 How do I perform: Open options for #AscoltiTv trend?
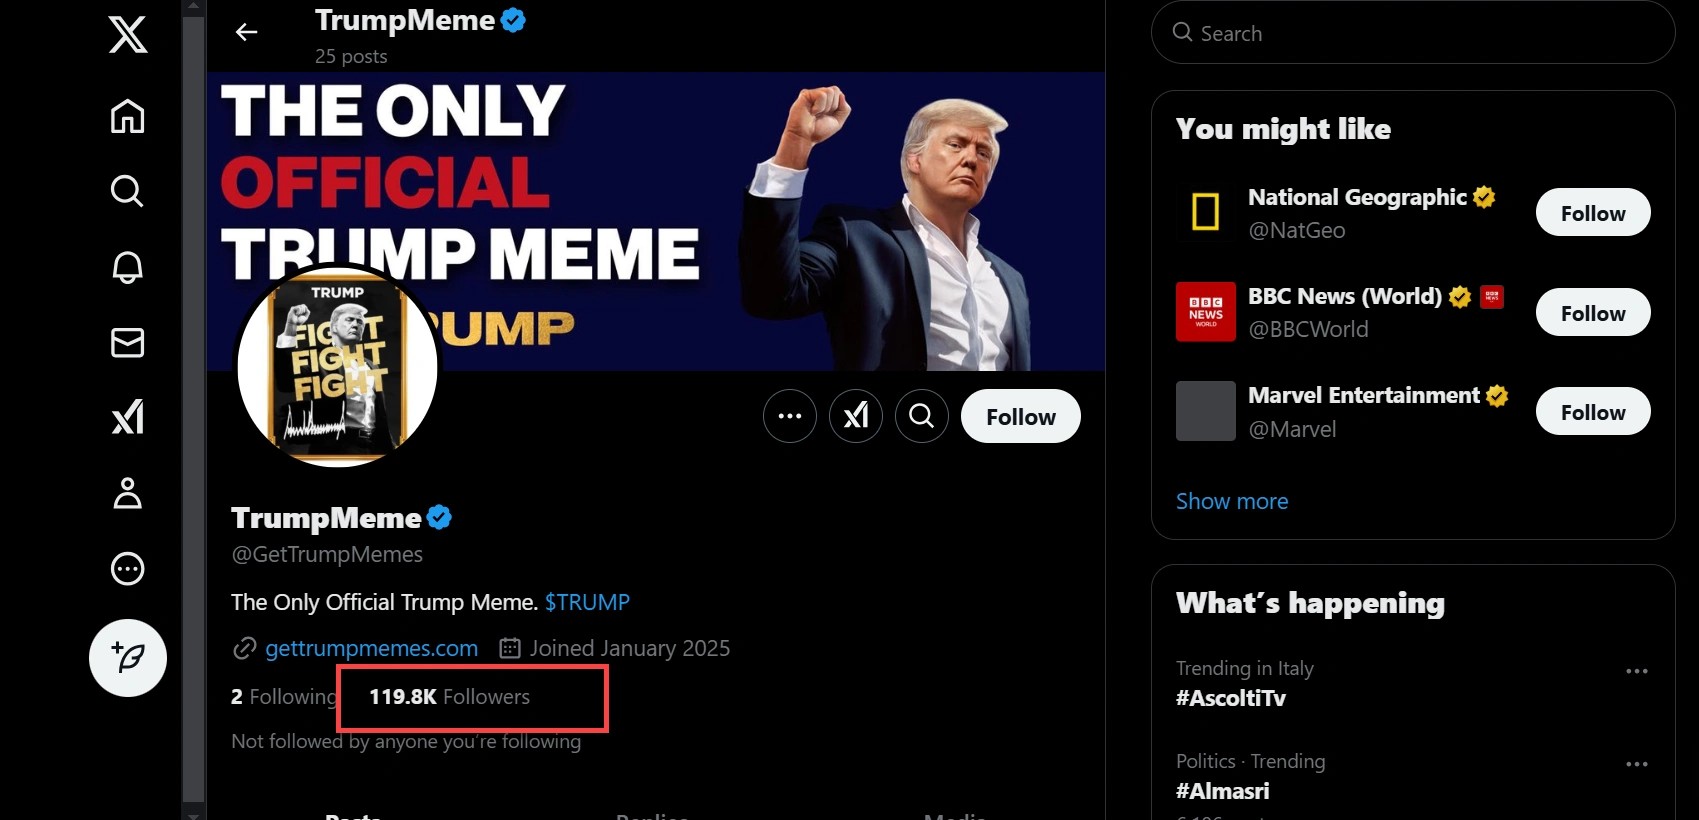point(1636,671)
